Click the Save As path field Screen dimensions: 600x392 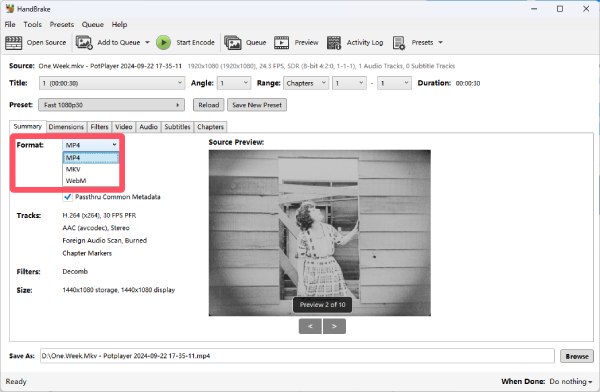click(297, 356)
